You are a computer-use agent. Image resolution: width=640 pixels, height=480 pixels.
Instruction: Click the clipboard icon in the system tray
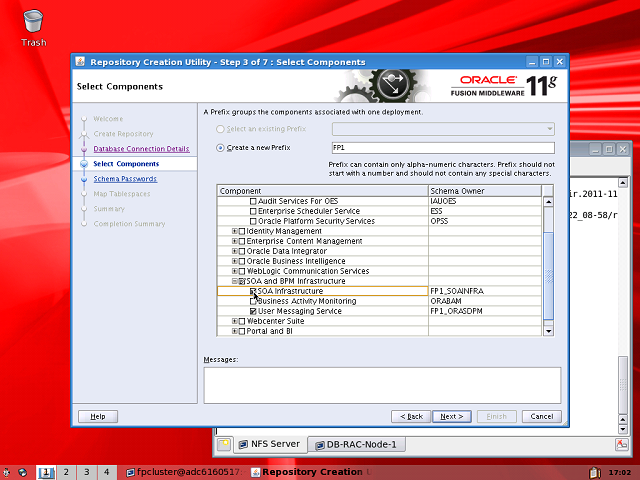tap(595, 472)
